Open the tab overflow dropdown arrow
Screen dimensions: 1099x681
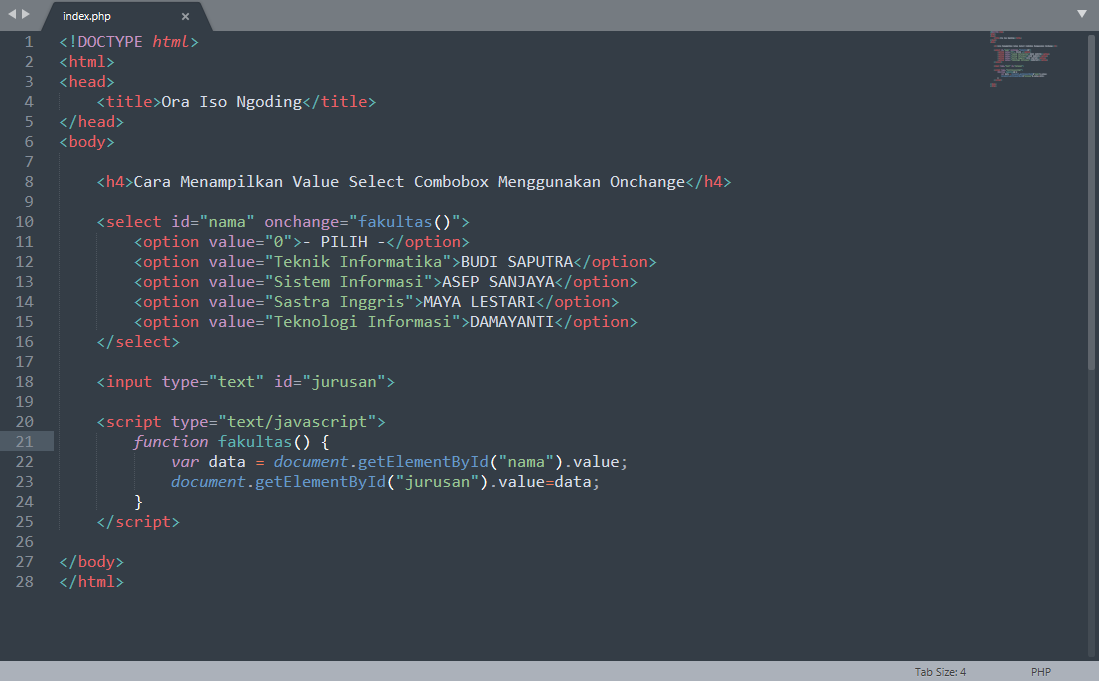1081,13
